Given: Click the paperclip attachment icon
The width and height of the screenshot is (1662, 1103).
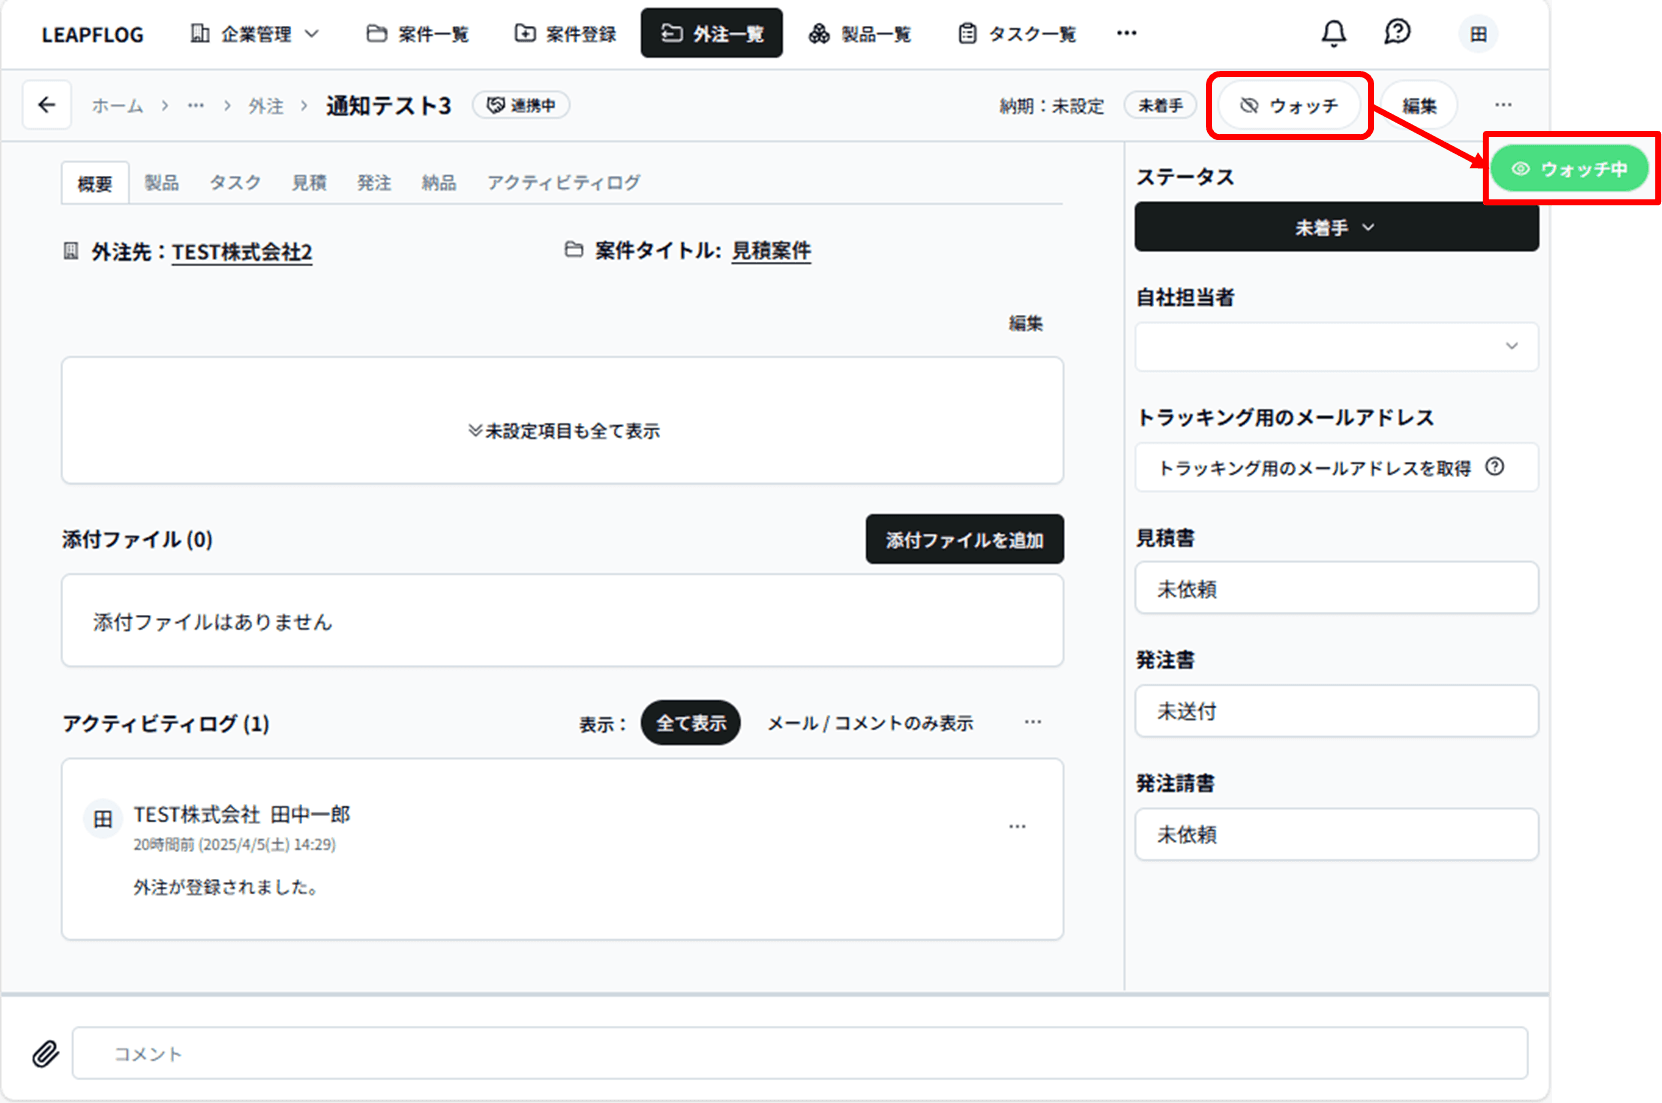Looking at the screenshot, I should pos(45,1053).
